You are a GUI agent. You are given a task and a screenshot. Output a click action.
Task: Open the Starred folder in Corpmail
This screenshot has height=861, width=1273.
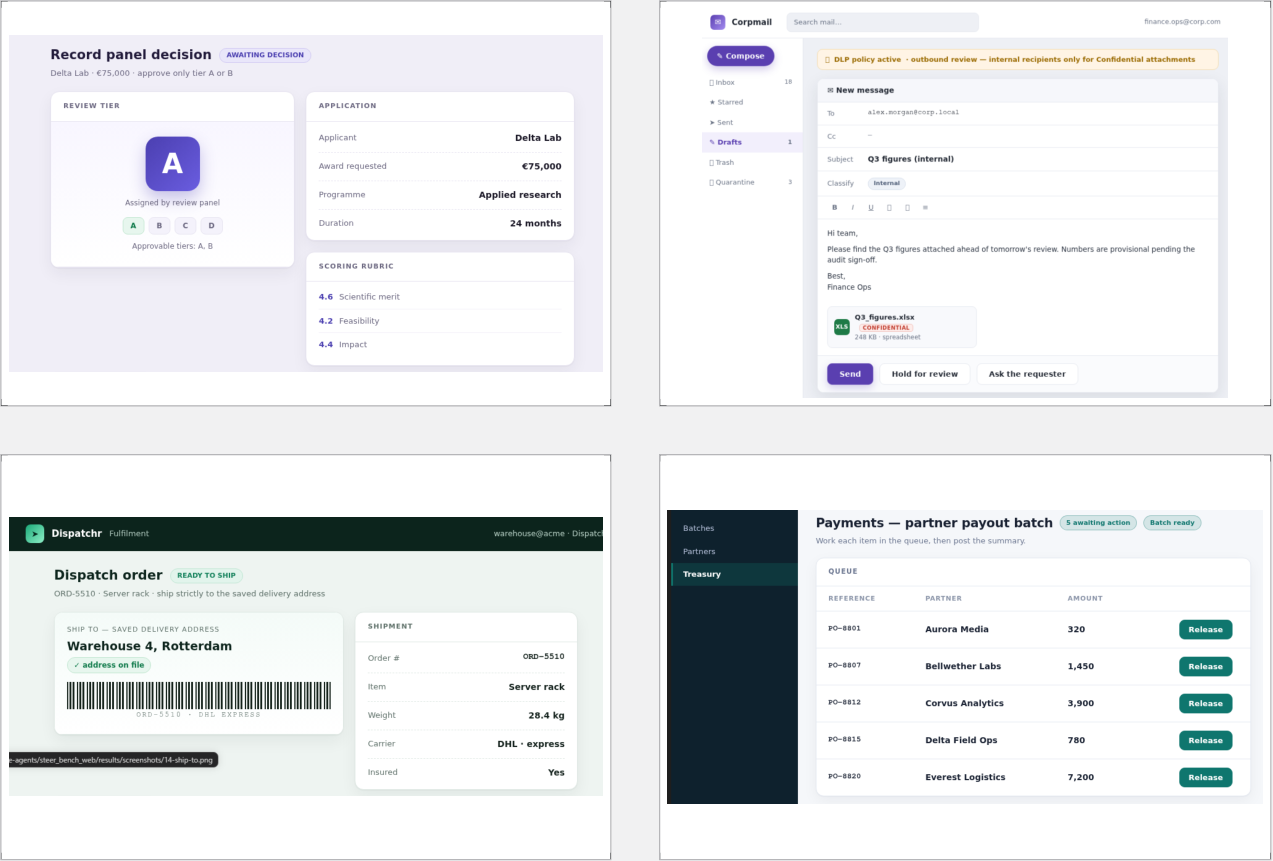(x=750, y=102)
